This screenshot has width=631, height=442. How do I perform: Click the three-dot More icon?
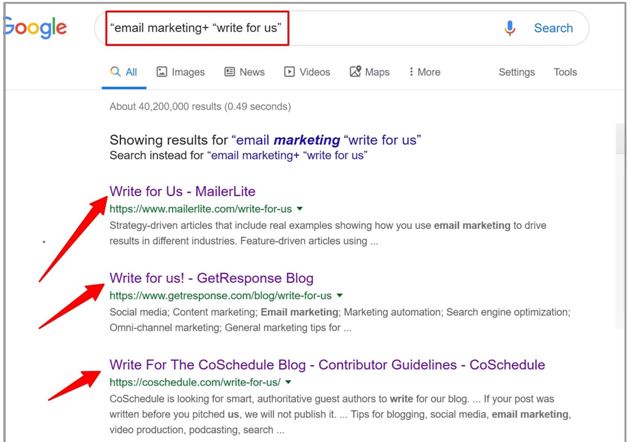411,72
